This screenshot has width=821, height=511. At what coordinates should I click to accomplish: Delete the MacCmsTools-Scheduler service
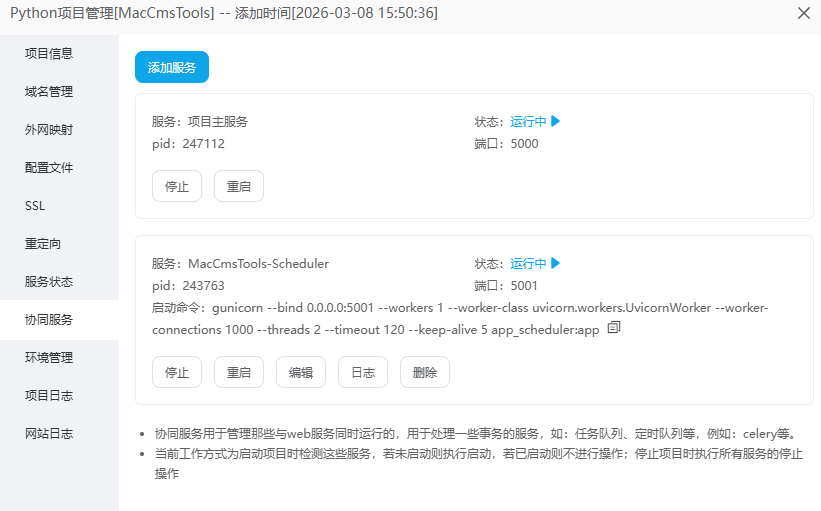tap(425, 372)
